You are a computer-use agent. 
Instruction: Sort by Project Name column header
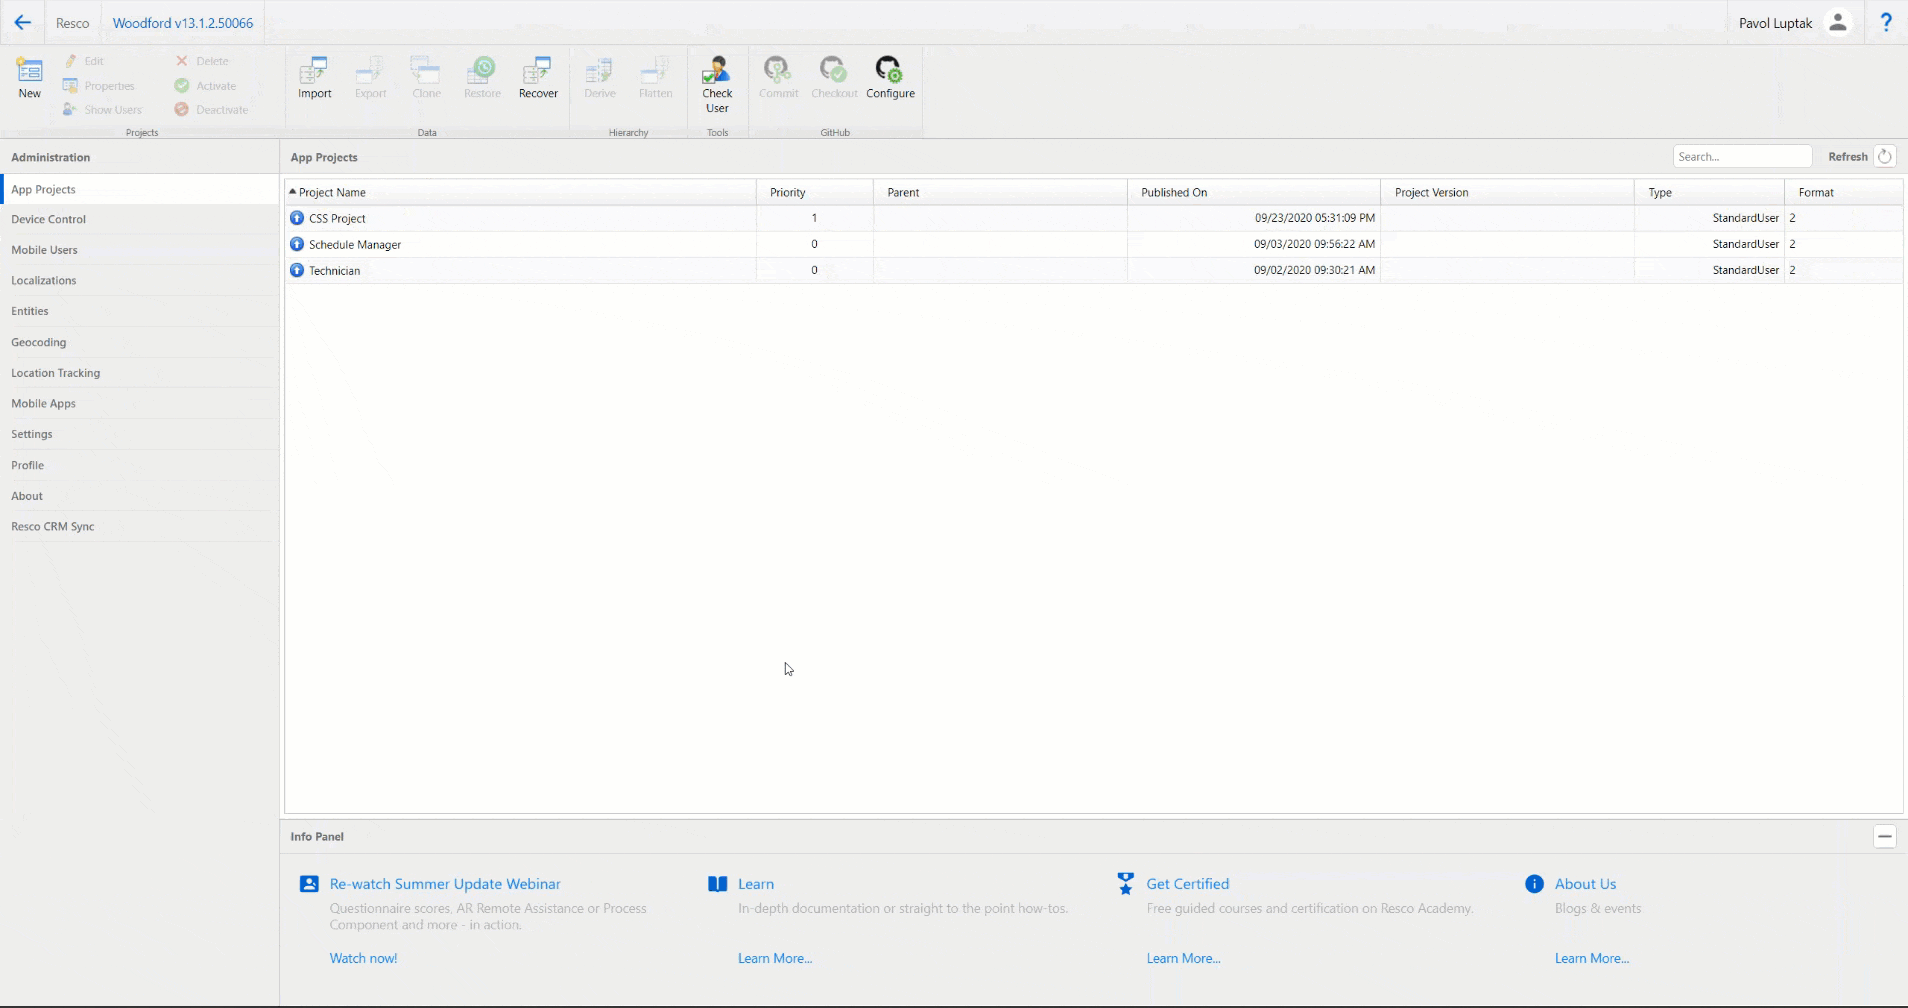pos(521,192)
